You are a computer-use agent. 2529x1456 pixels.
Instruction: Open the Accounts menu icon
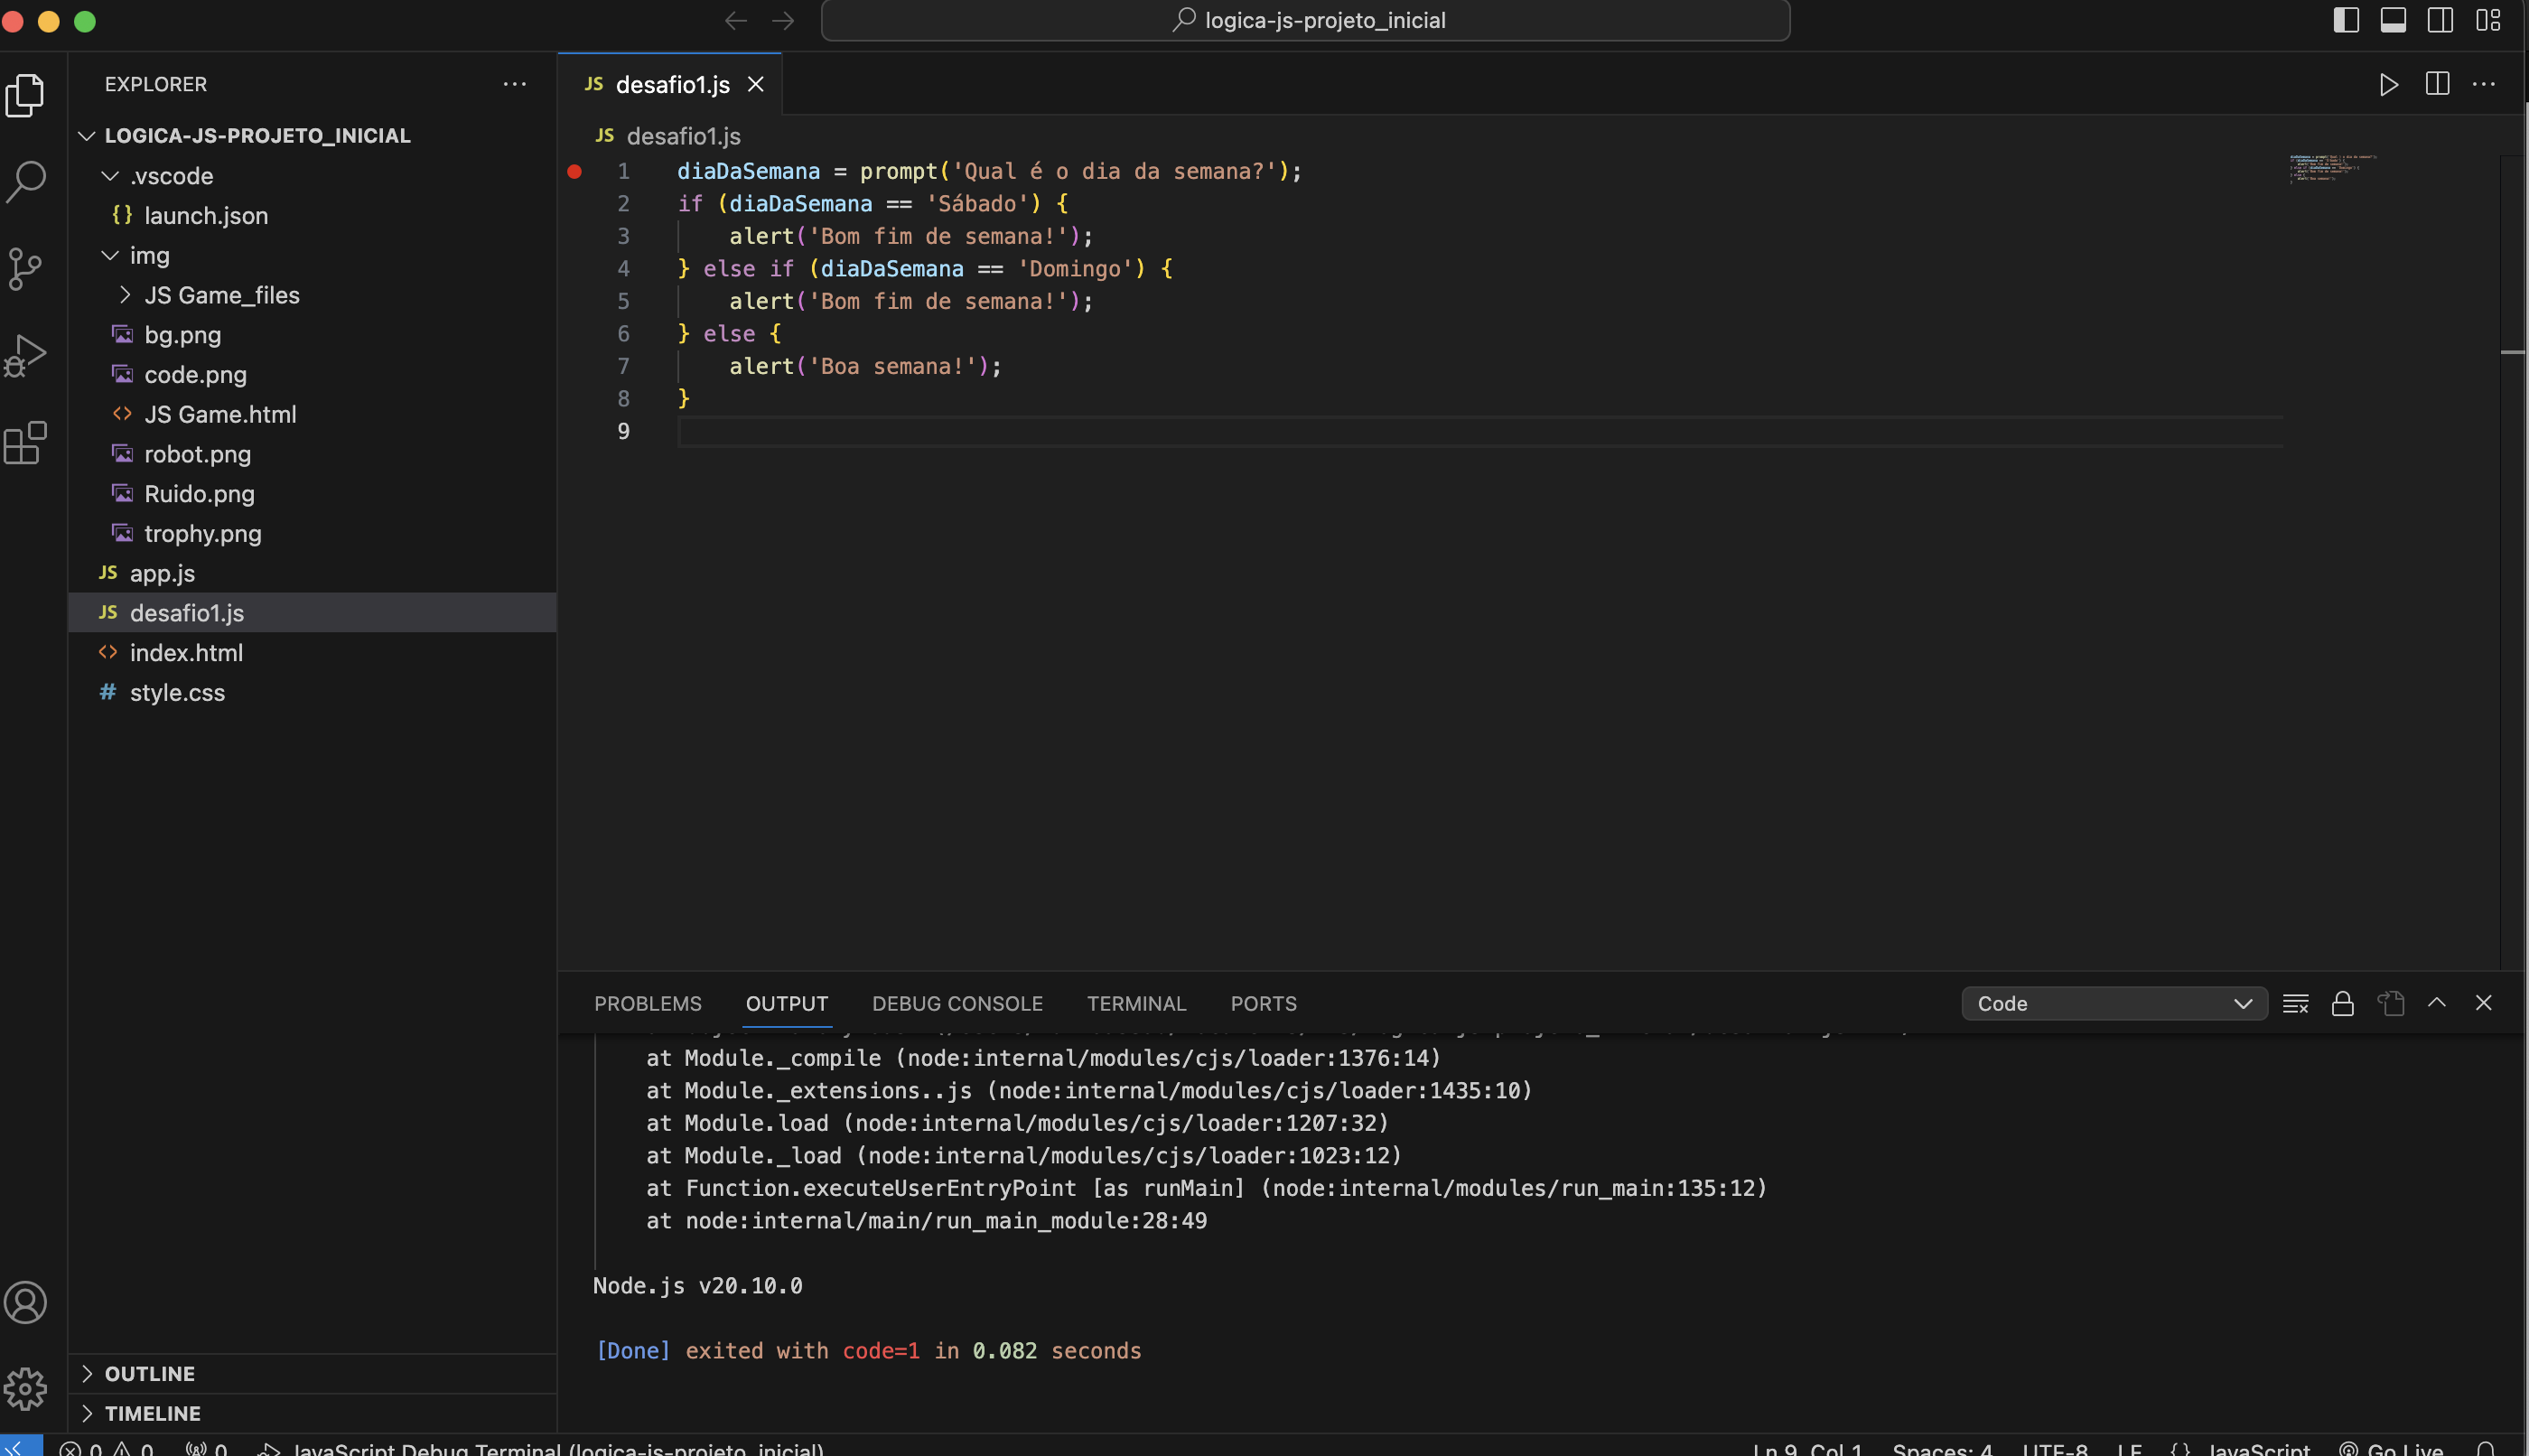[x=25, y=1302]
